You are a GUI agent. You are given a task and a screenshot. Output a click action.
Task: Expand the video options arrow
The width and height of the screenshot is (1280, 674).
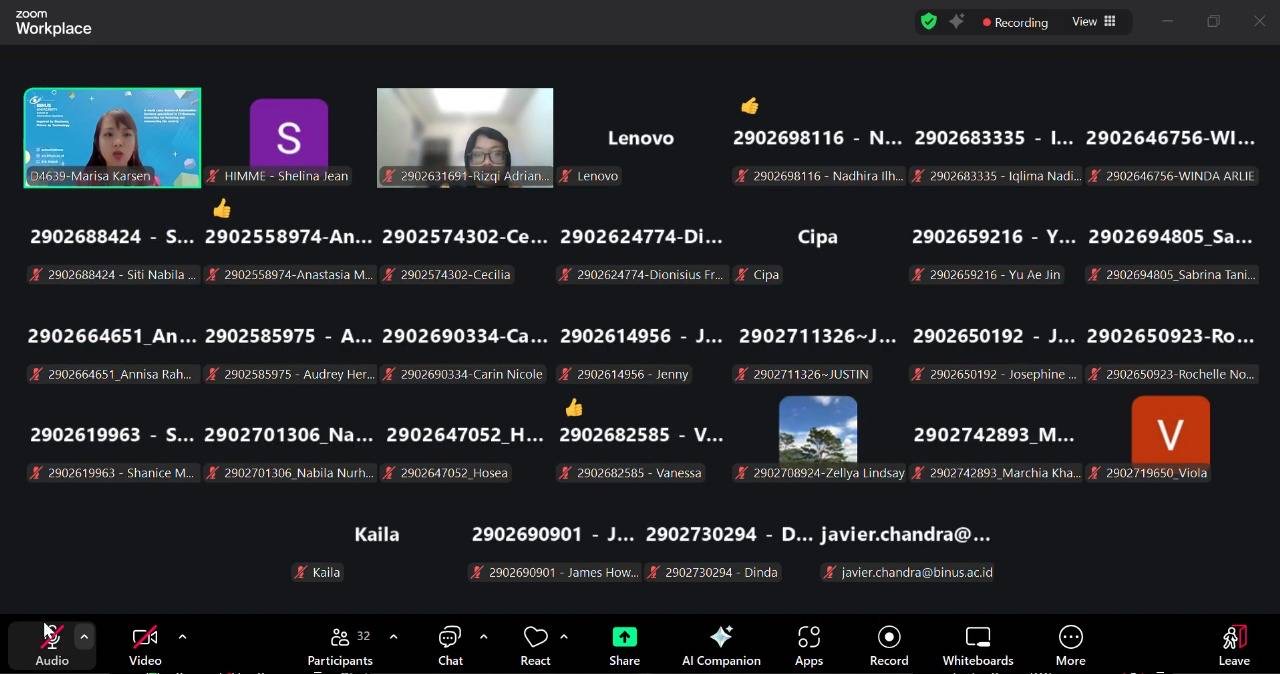click(182, 636)
